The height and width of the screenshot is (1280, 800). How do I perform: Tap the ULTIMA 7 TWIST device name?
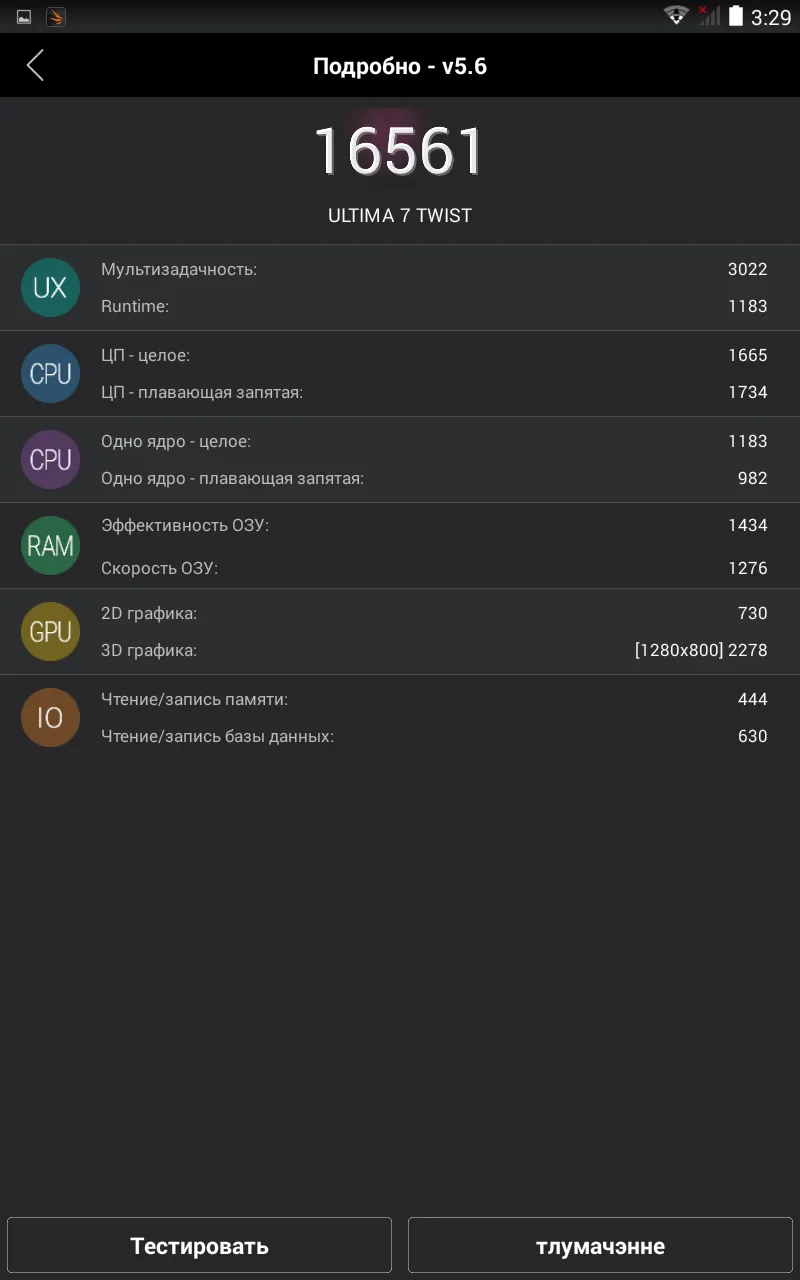(x=400, y=216)
